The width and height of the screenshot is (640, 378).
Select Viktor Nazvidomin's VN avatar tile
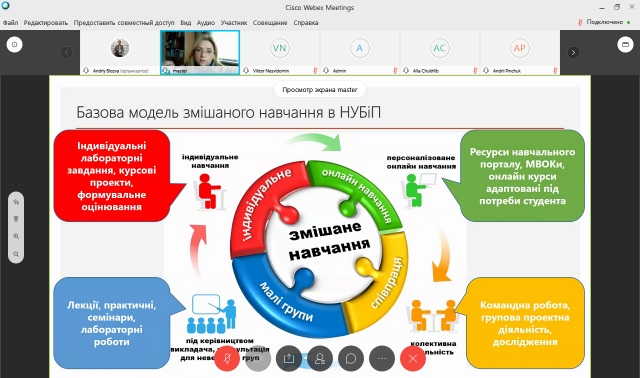pos(280,52)
